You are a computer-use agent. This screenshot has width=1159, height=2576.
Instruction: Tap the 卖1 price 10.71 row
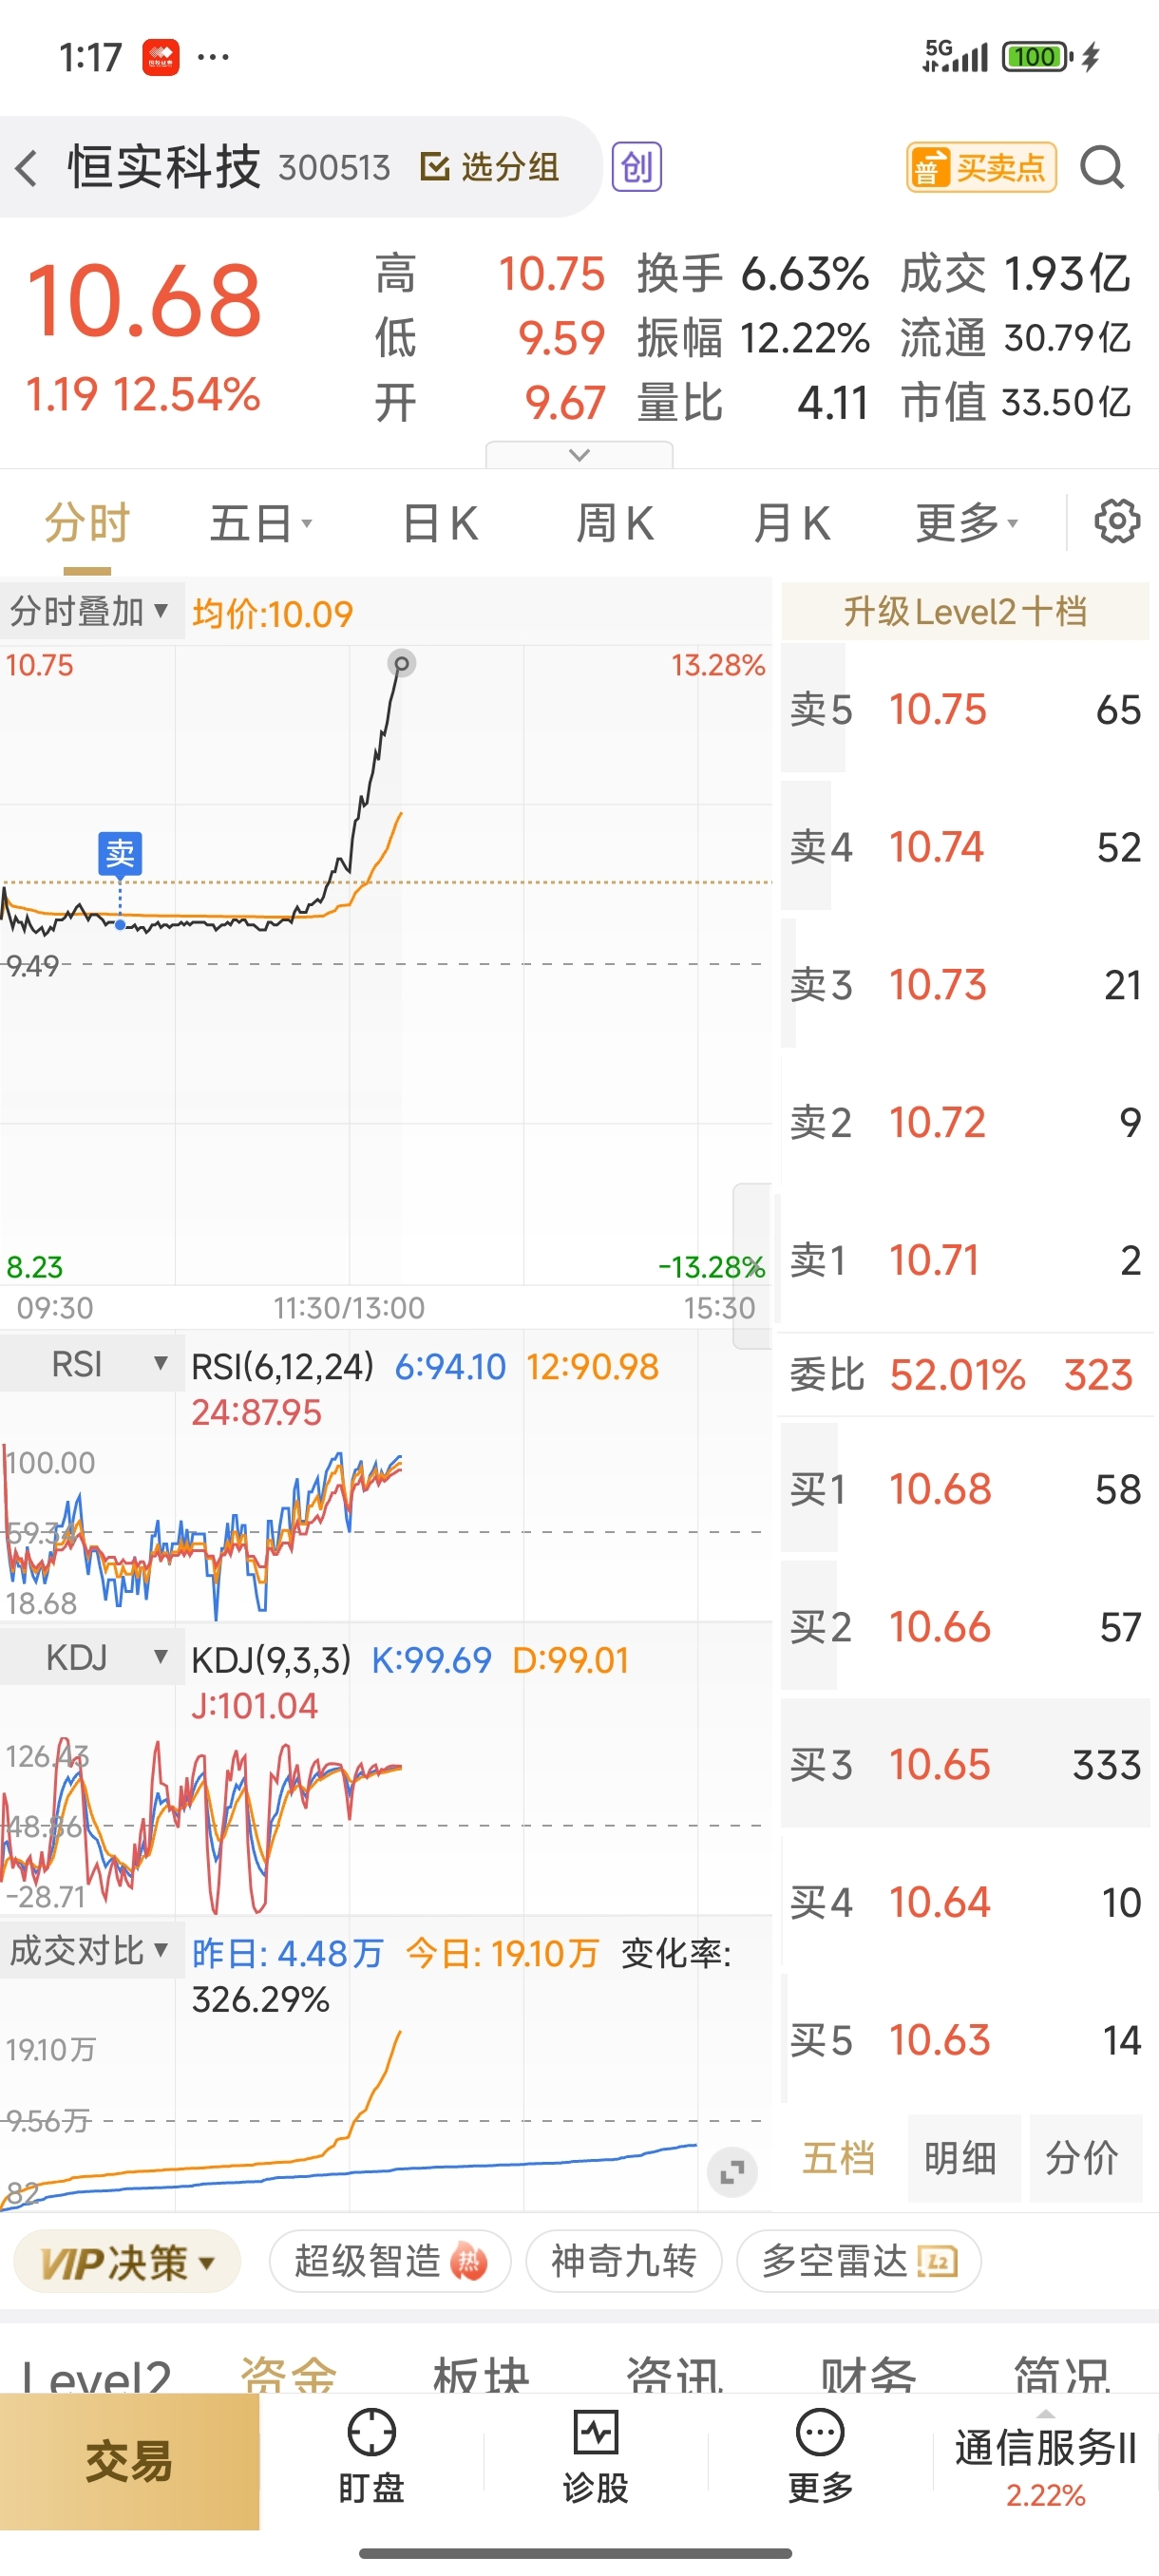pyautogui.click(x=965, y=1260)
